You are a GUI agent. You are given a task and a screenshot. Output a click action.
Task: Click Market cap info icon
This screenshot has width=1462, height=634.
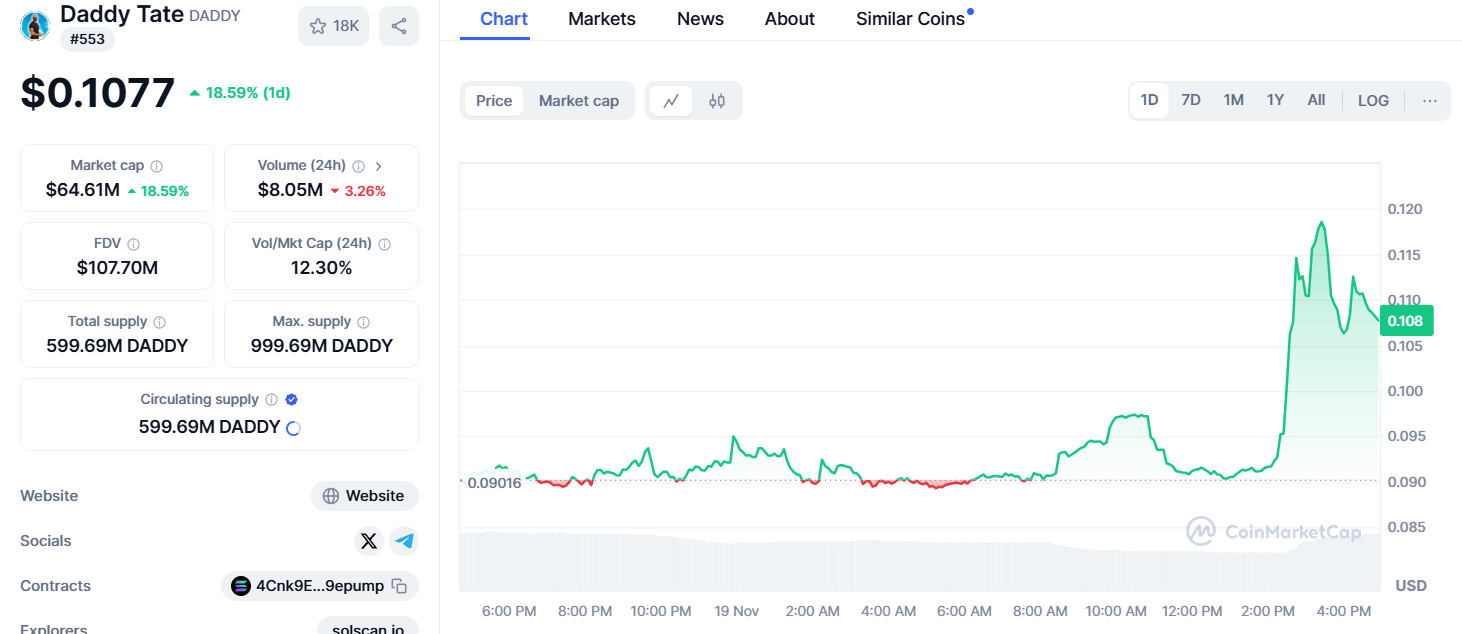click(x=157, y=166)
